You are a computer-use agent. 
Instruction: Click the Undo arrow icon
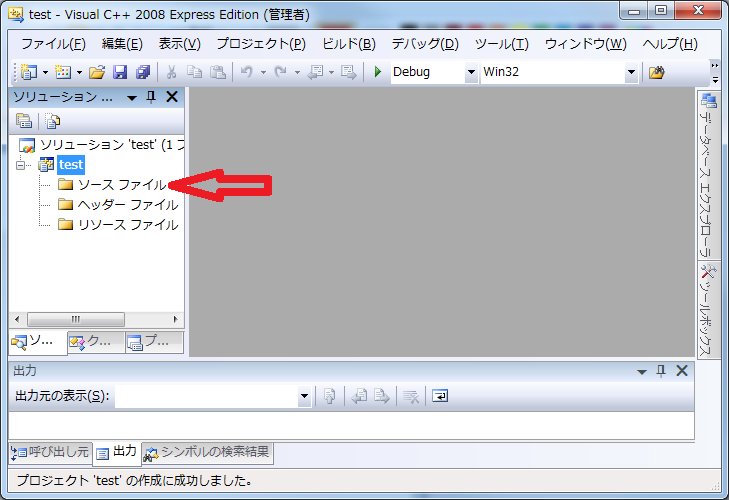247,72
